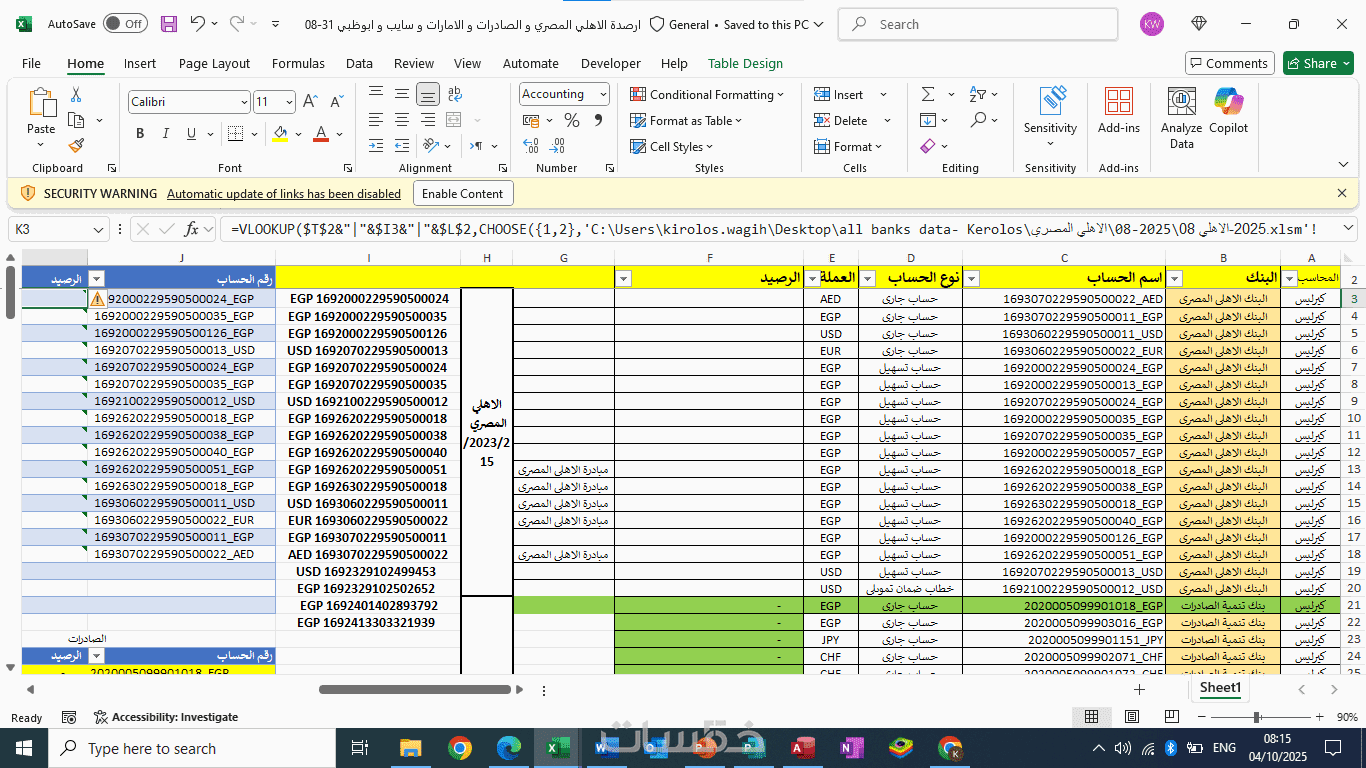Open the font name dropdown
Image resolution: width=1366 pixels, height=768 pixels.
click(x=244, y=102)
